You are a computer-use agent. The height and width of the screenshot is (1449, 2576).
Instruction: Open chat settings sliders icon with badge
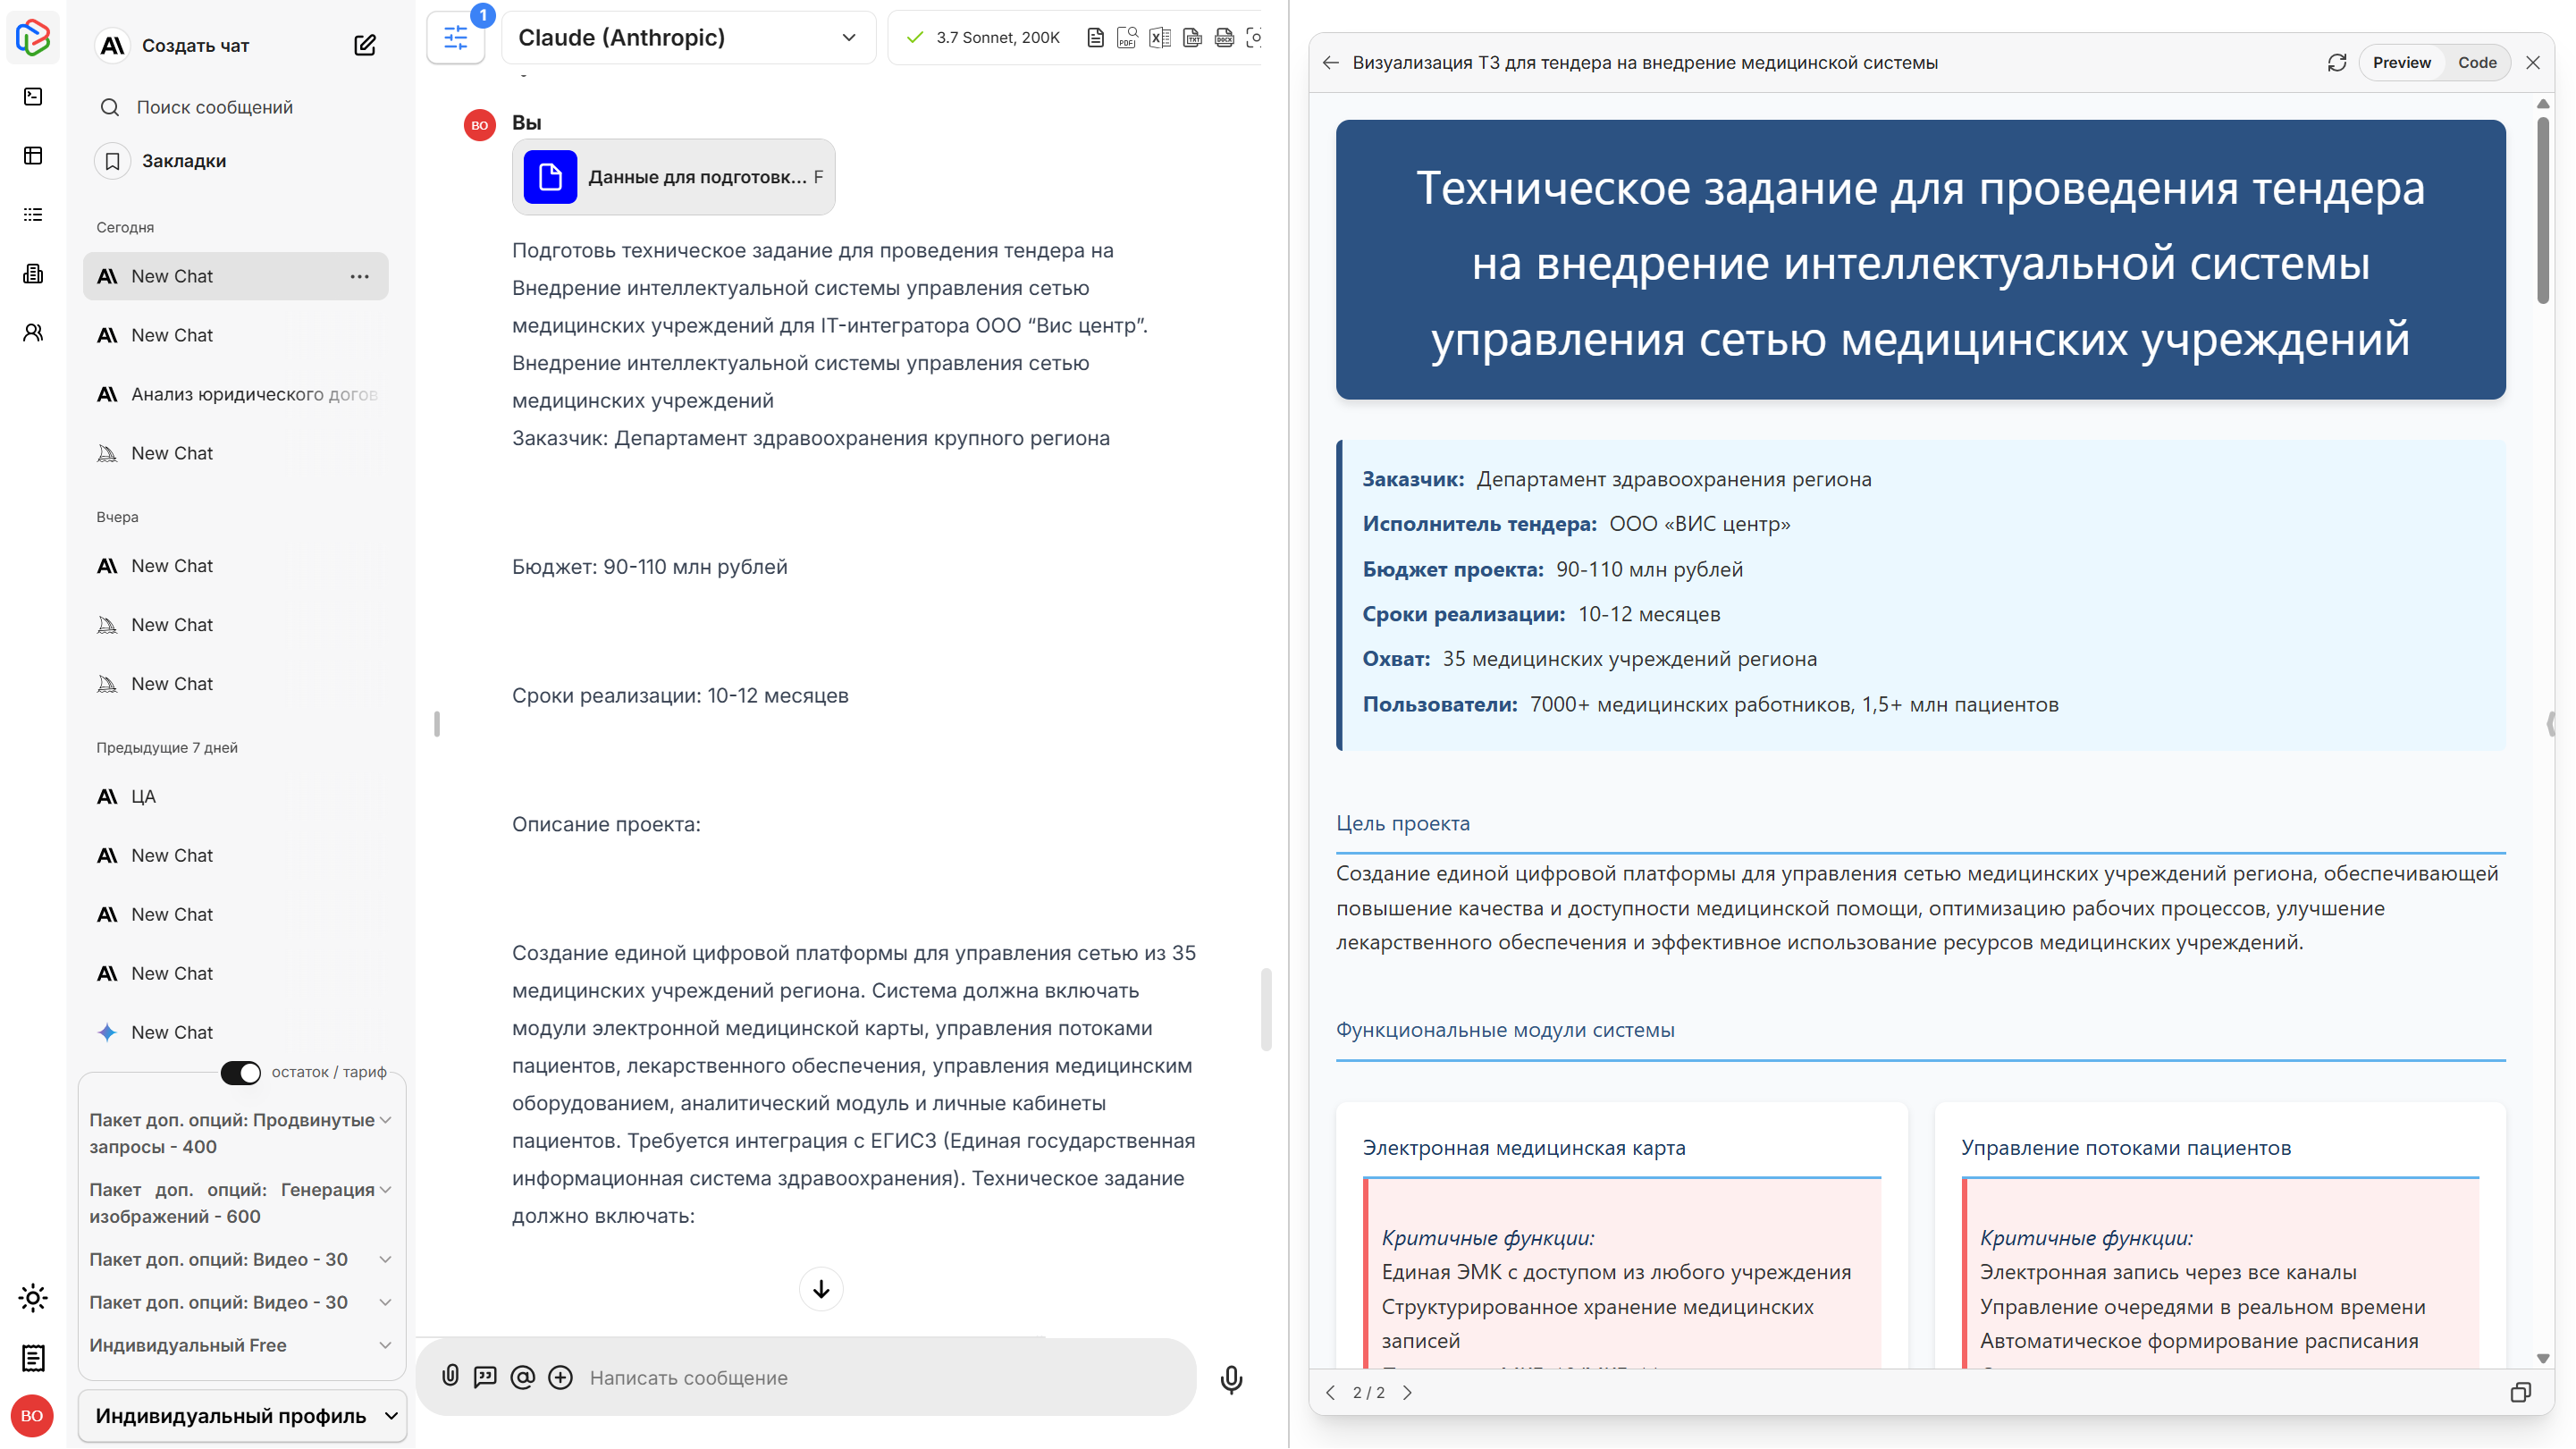[456, 38]
